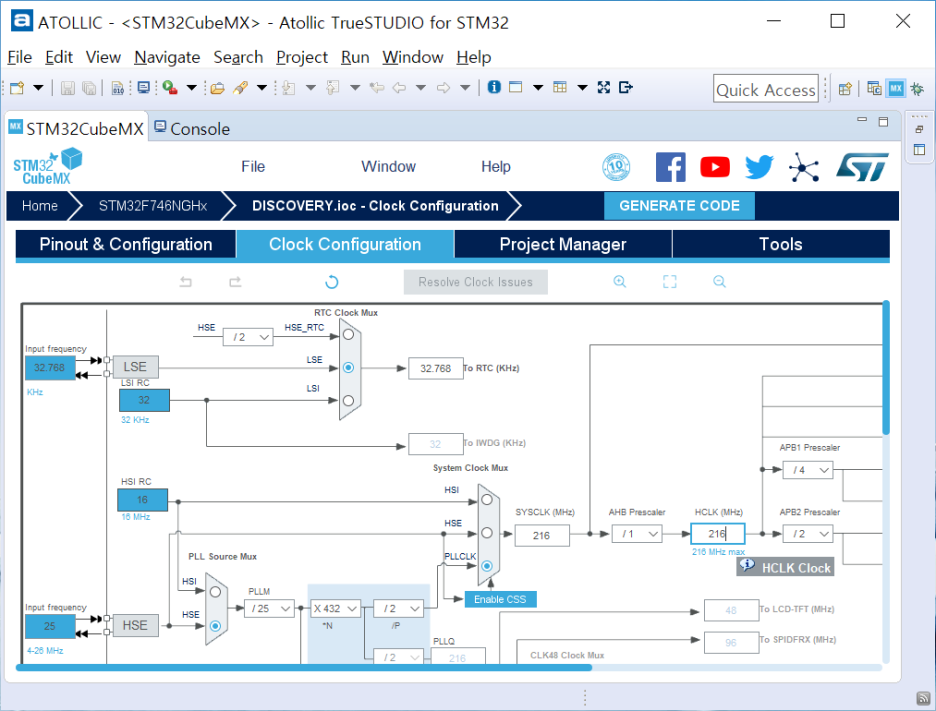
Task: Select HSI in PLL Source Mux
Action: tap(215, 592)
